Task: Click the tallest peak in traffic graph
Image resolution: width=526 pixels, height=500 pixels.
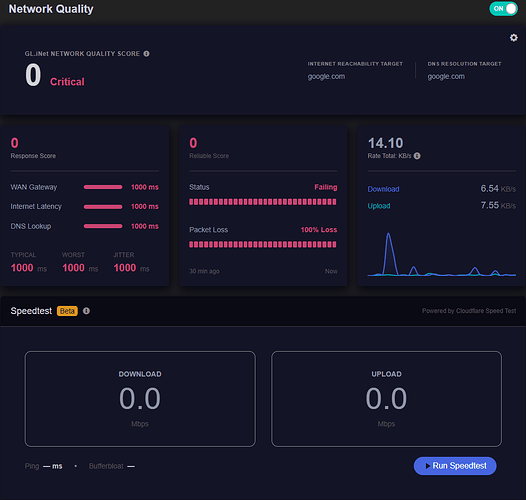Action: [388, 234]
